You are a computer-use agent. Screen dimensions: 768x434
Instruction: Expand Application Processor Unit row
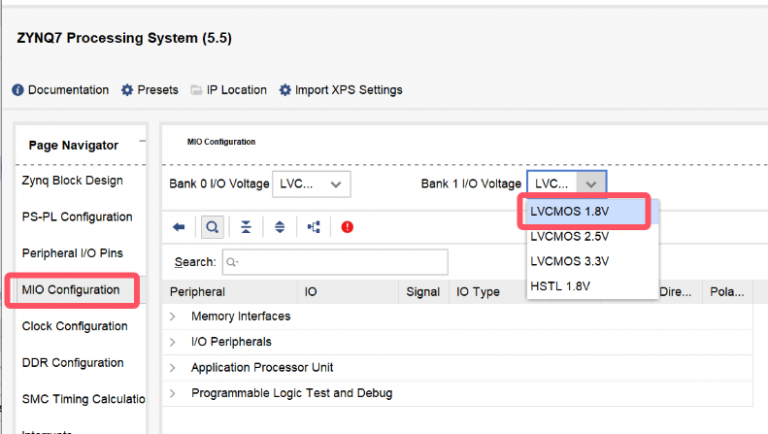172,368
